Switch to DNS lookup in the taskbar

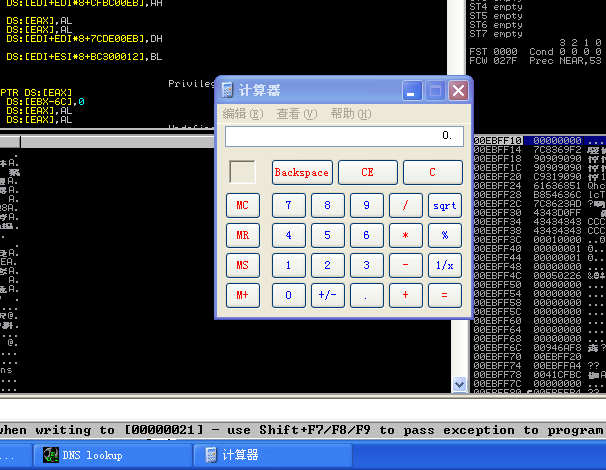click(112, 455)
